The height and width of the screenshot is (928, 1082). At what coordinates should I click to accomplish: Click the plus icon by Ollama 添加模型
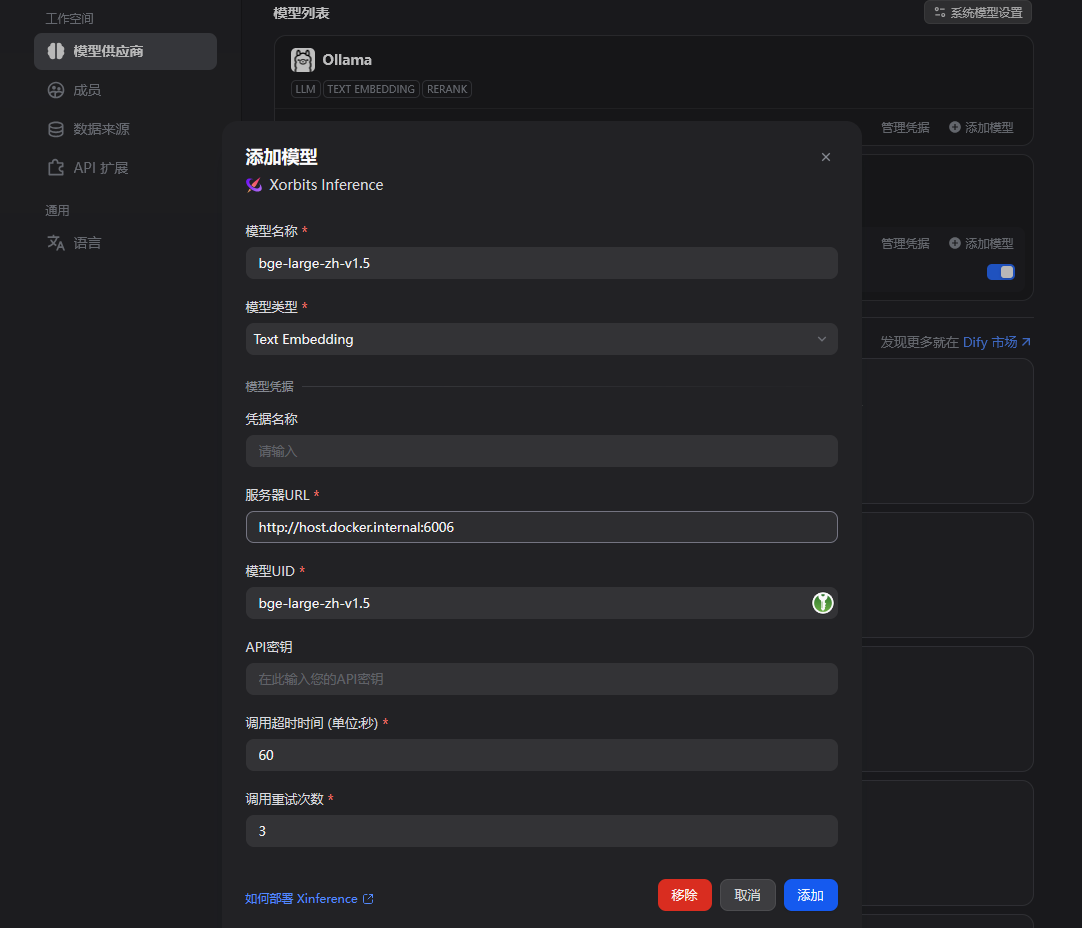click(955, 127)
